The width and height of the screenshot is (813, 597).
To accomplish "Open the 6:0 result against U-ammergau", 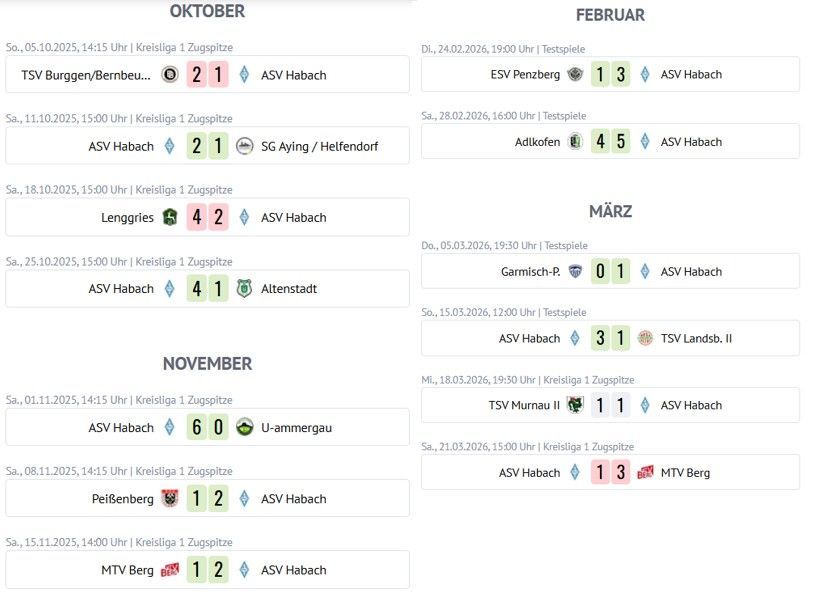I will click(207, 427).
